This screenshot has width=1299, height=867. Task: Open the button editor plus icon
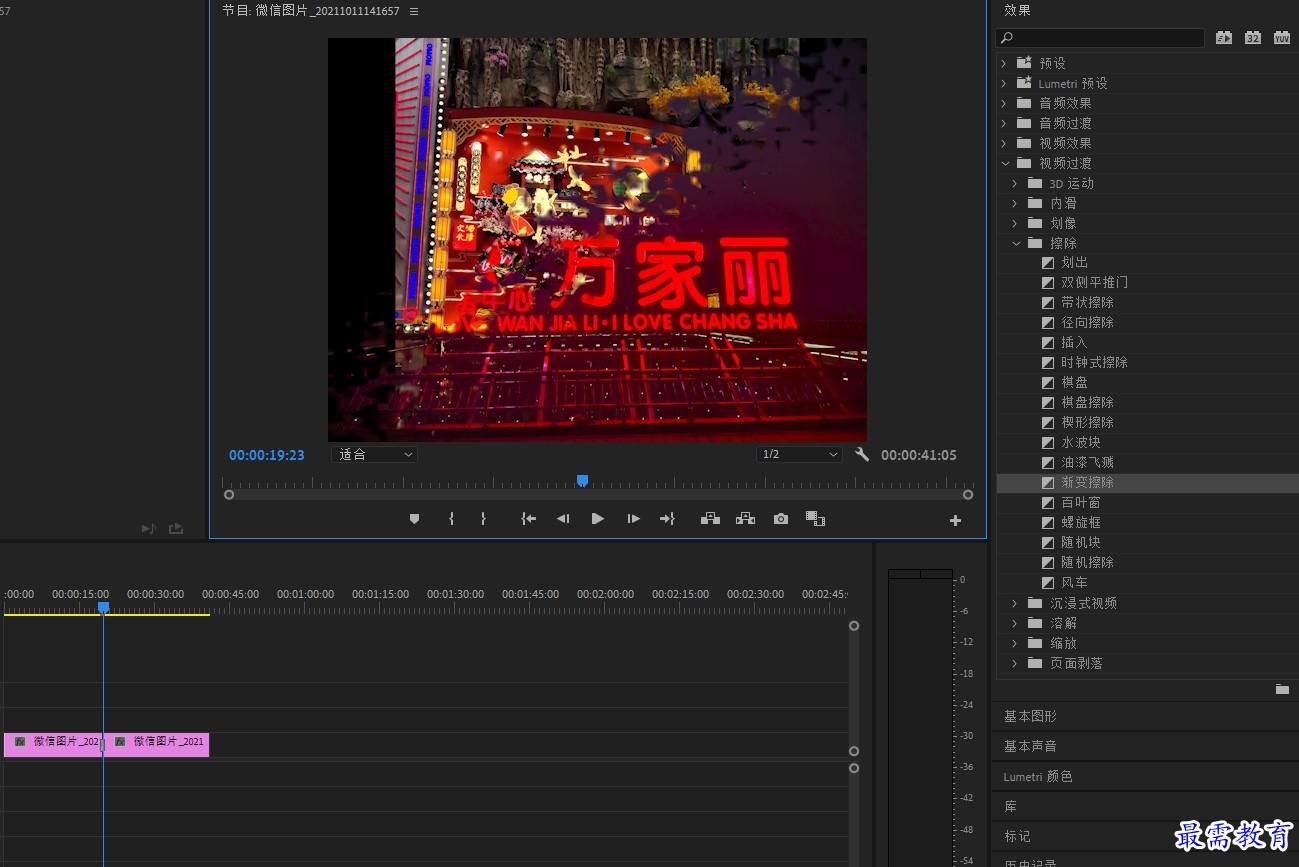coord(955,520)
